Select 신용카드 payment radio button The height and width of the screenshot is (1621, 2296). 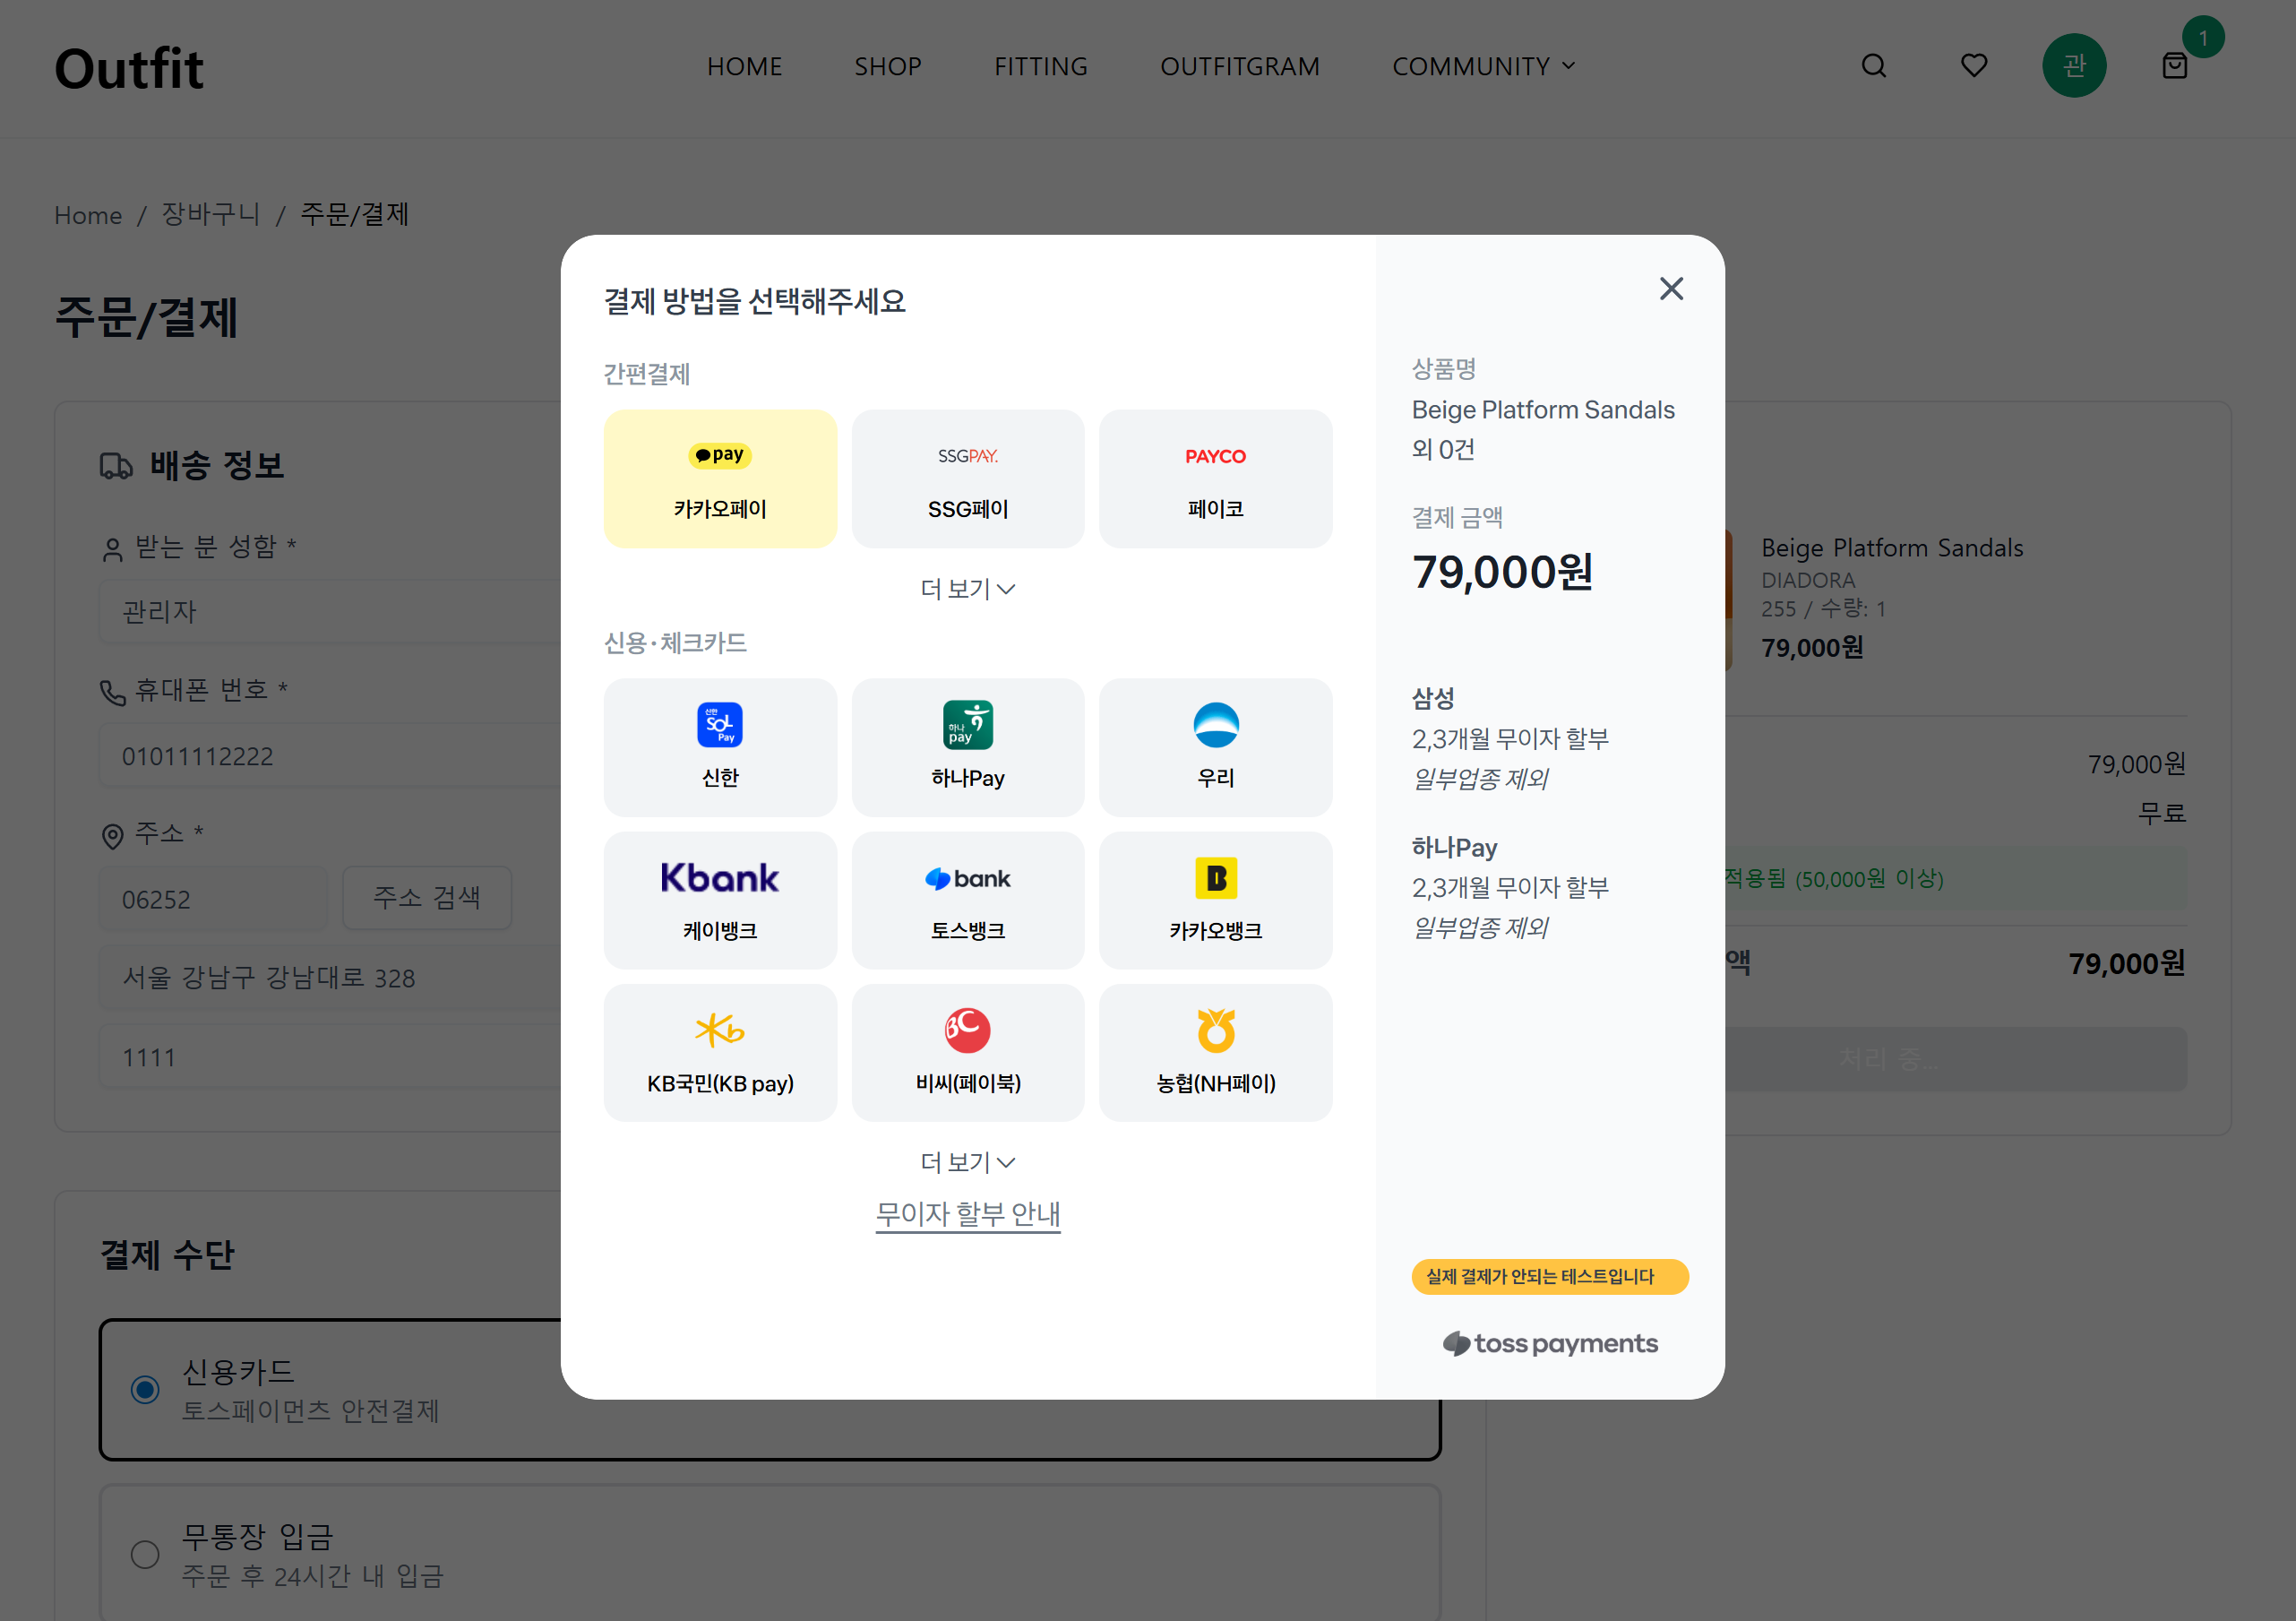[145, 1390]
